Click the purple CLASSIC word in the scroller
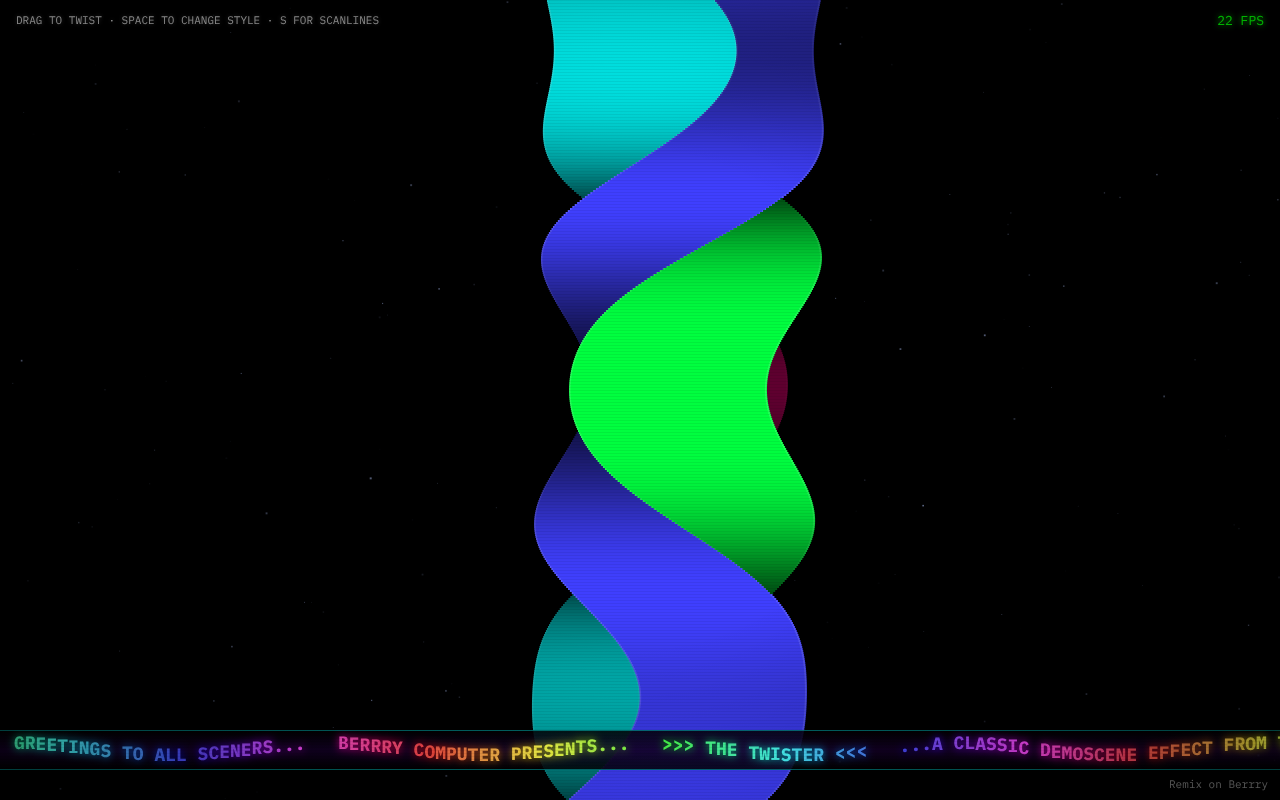 coord(991,745)
